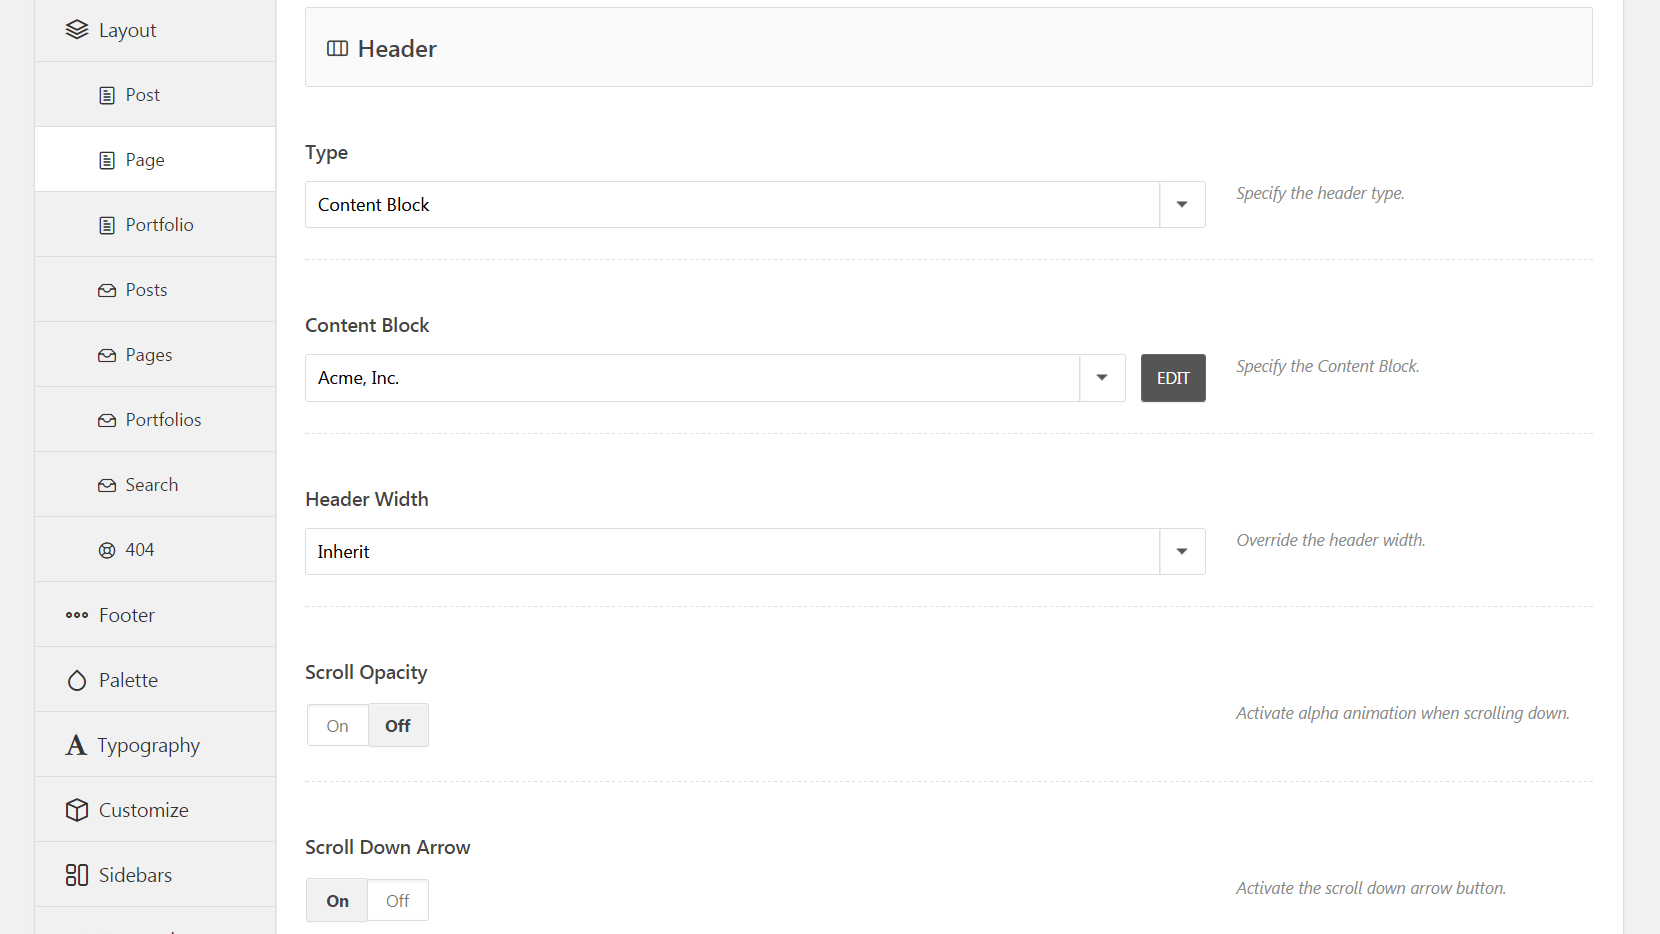Click the Acme, Inc. select field

click(x=715, y=378)
